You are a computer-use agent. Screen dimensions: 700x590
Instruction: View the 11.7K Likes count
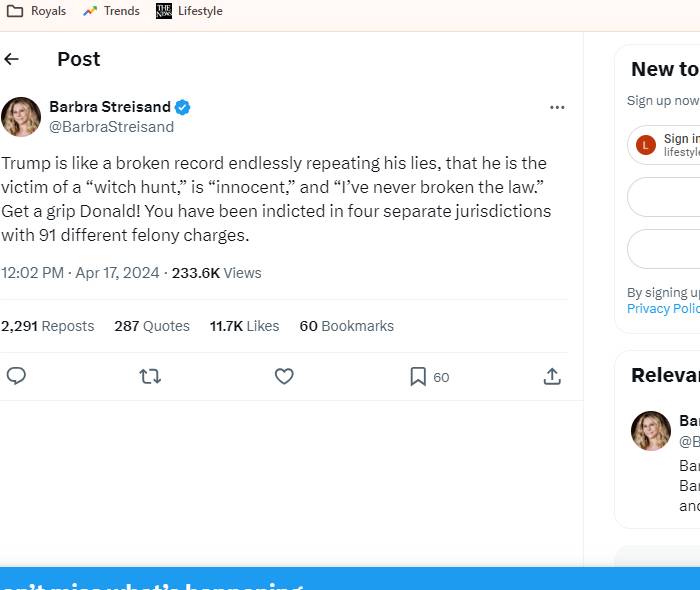coord(244,326)
